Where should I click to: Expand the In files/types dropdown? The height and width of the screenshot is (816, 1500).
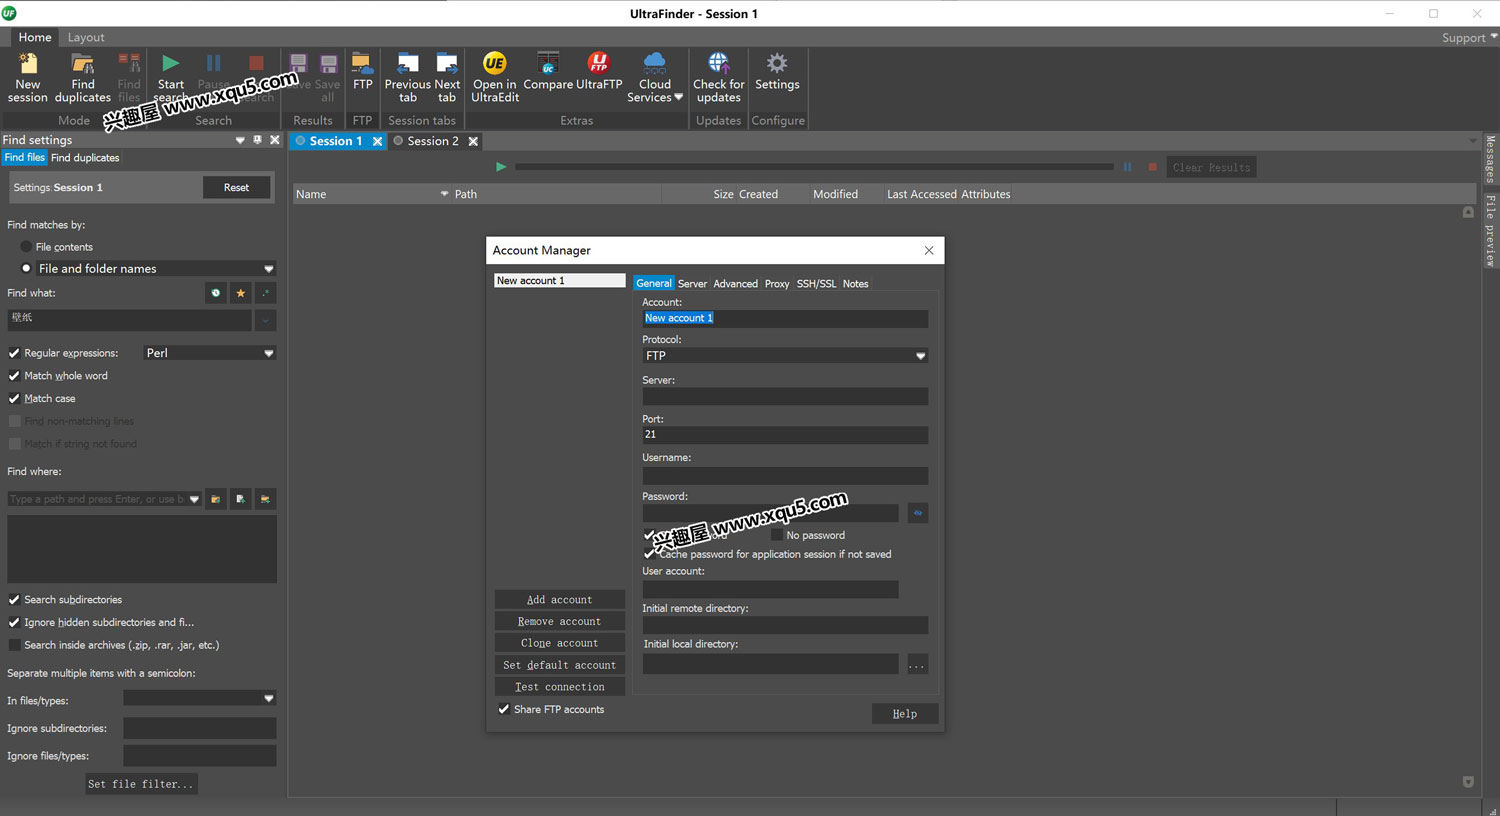click(268, 699)
